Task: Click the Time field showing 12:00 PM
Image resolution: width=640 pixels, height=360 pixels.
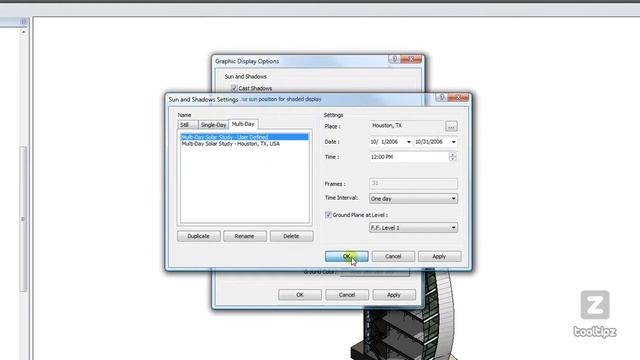Action: pos(409,157)
